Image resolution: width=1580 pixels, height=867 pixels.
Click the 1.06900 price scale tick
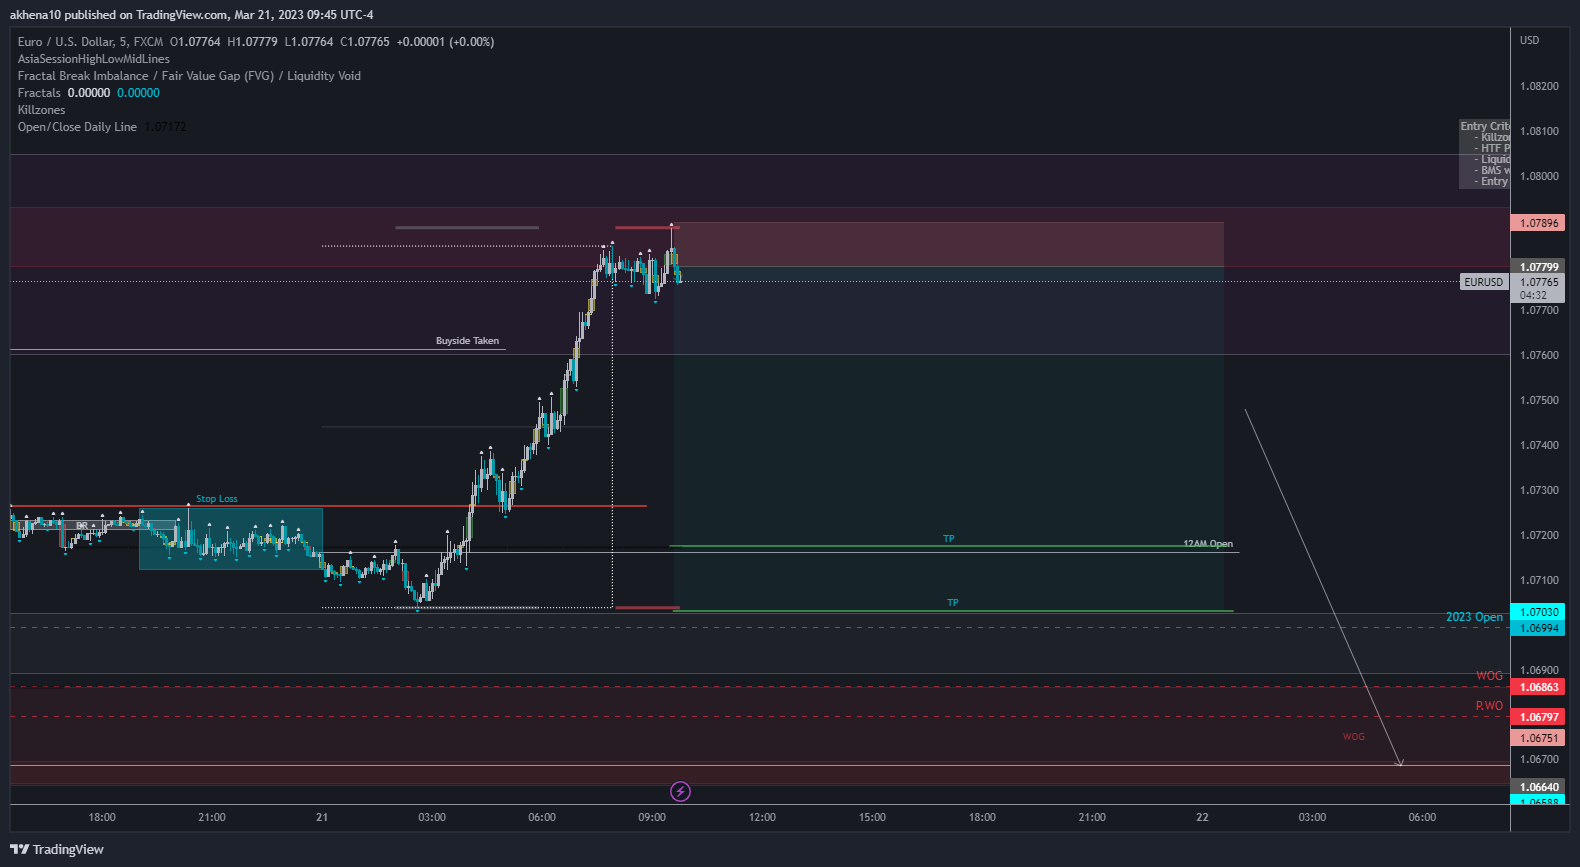pyautogui.click(x=1539, y=670)
